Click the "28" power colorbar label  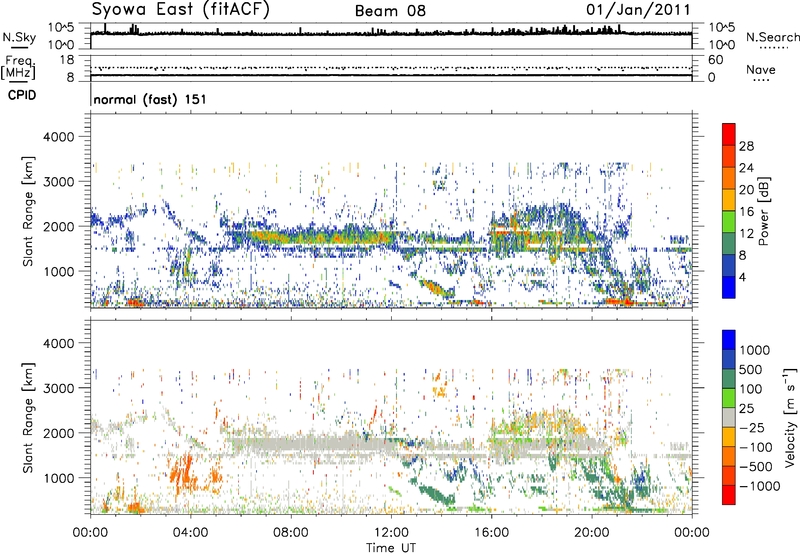click(746, 146)
